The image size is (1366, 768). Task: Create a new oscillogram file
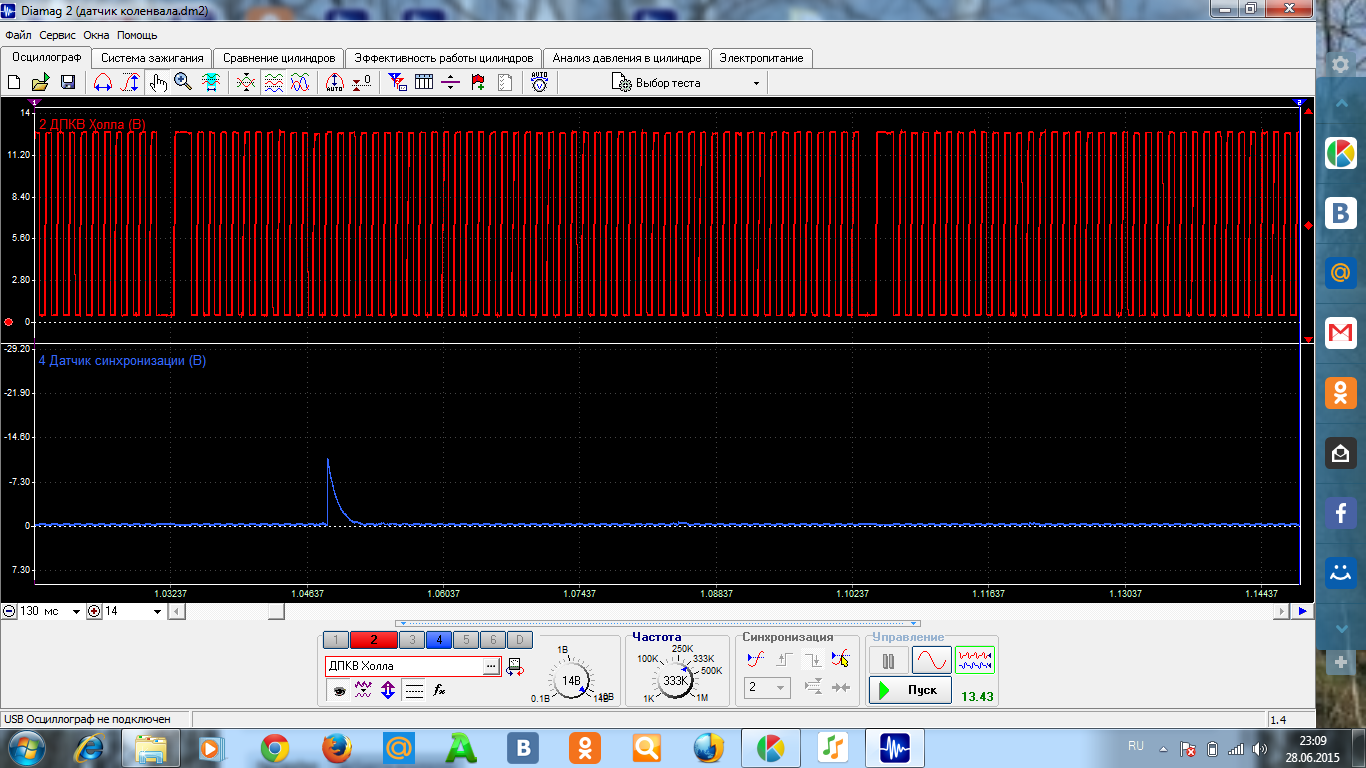point(14,83)
